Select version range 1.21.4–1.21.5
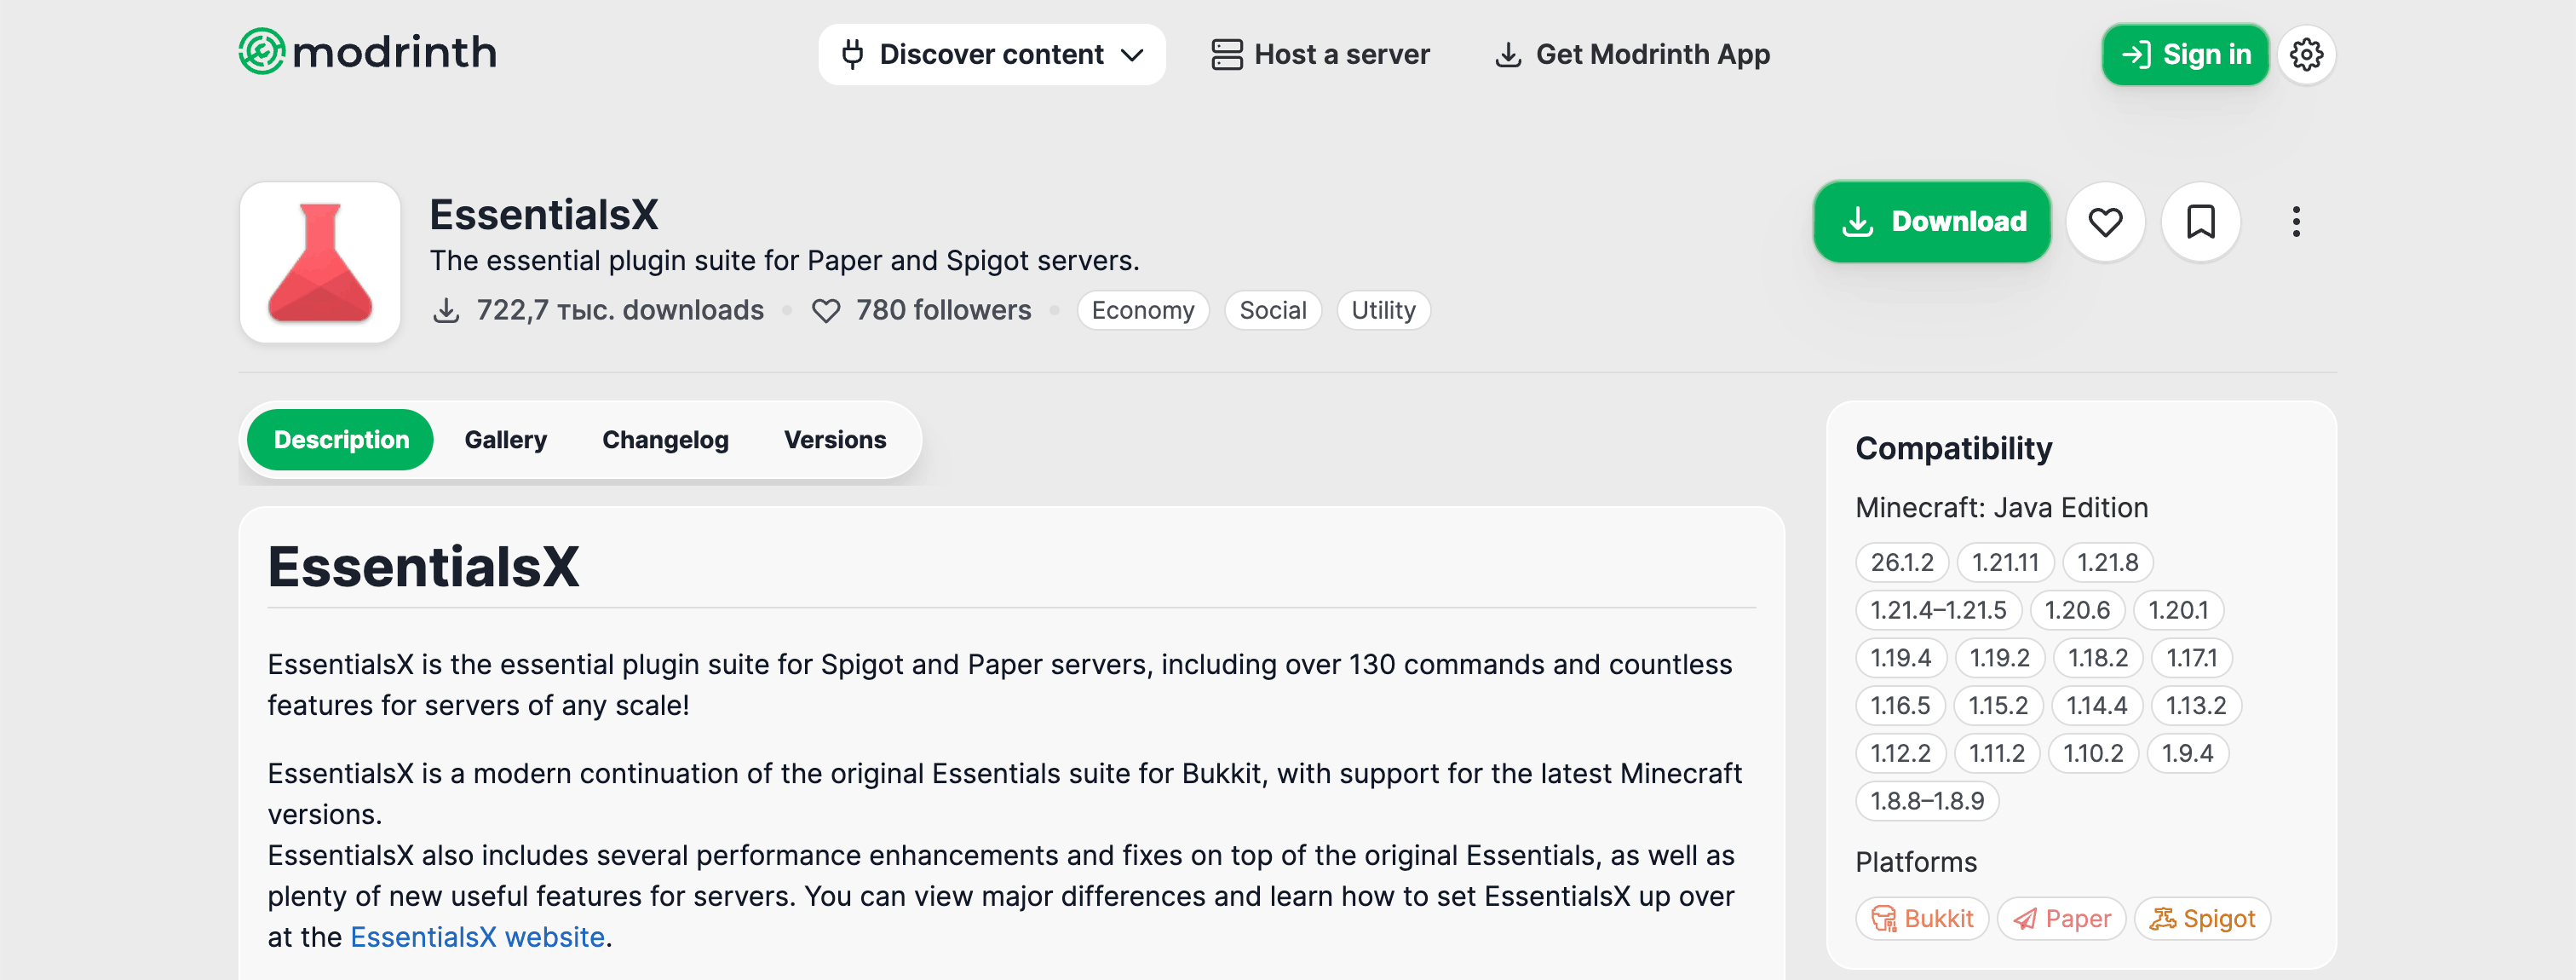Screen dimensions: 2576x980 [x=1938, y=610]
